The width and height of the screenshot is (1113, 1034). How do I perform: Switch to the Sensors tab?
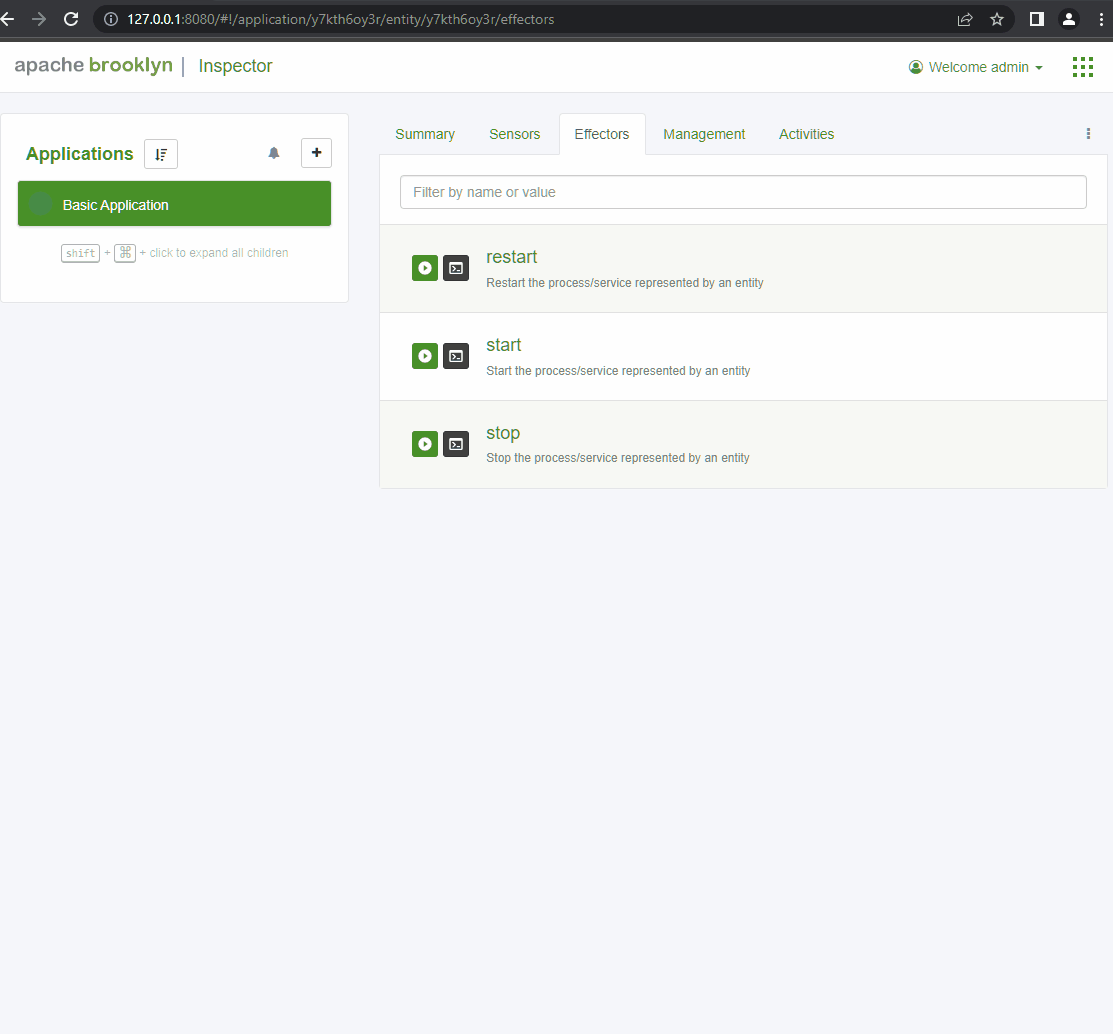coord(515,134)
